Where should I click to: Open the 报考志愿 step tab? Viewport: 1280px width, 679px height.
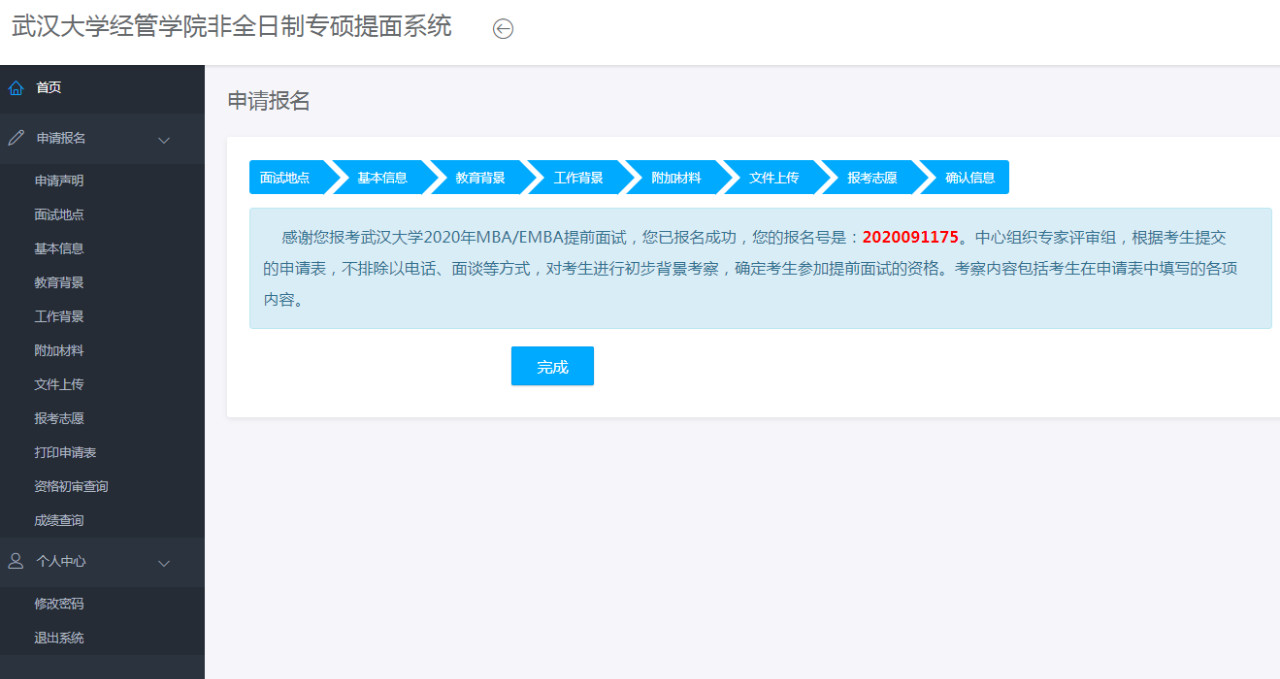[x=872, y=178]
